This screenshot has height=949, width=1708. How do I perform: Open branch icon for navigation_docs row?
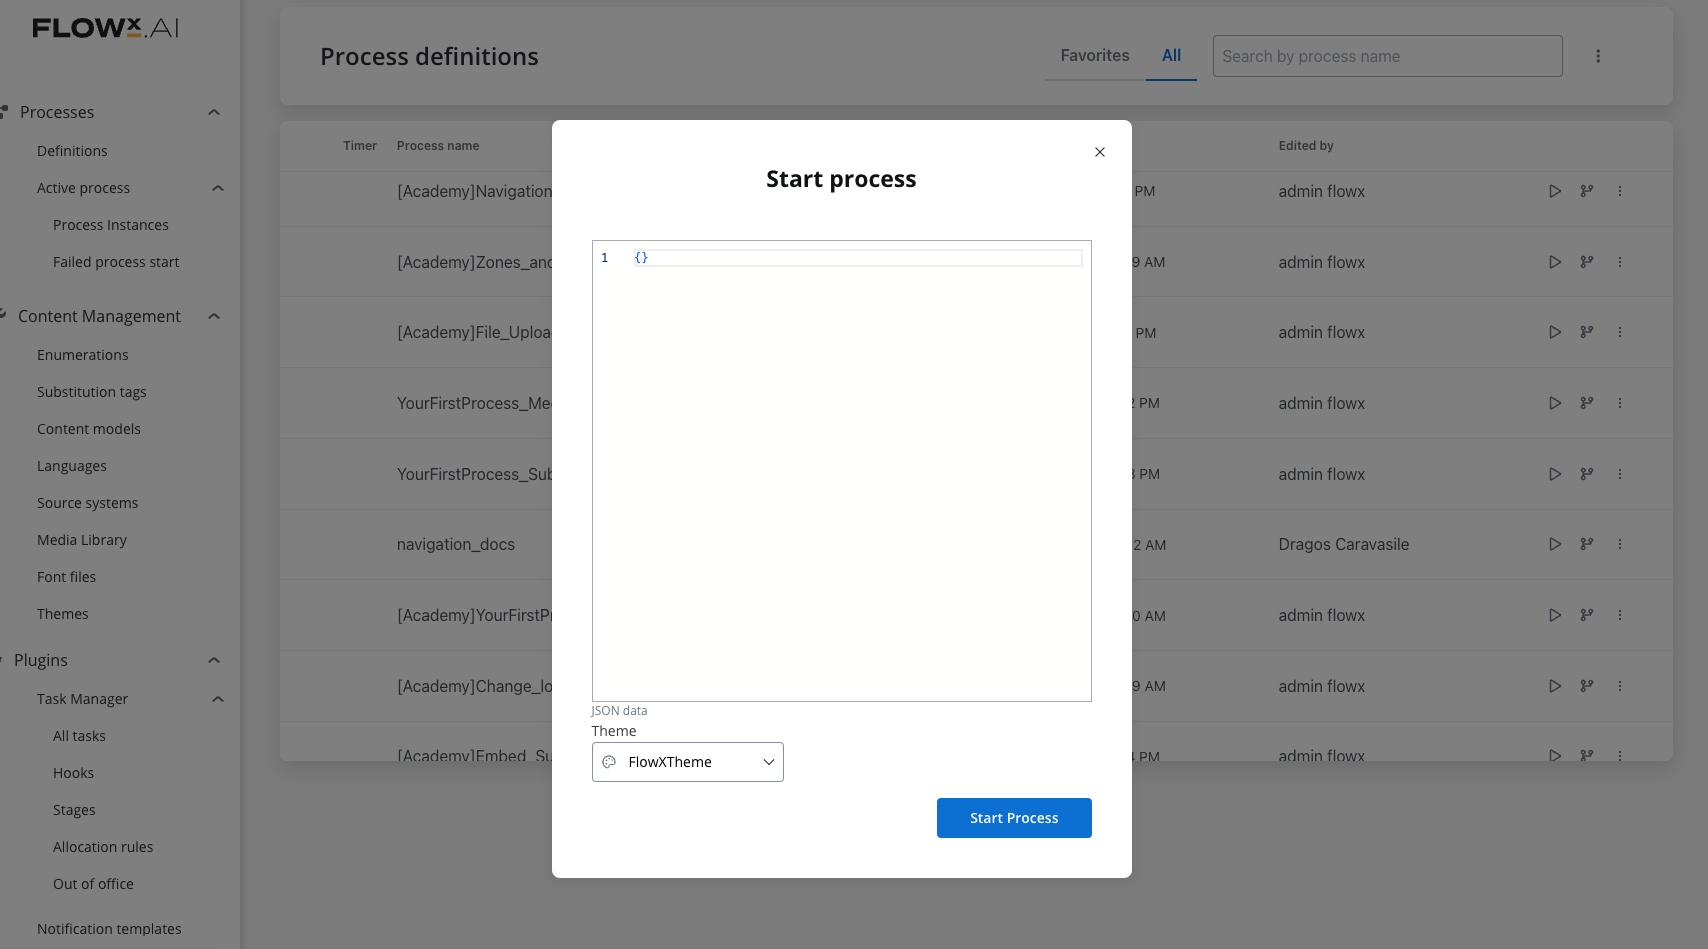click(1587, 544)
